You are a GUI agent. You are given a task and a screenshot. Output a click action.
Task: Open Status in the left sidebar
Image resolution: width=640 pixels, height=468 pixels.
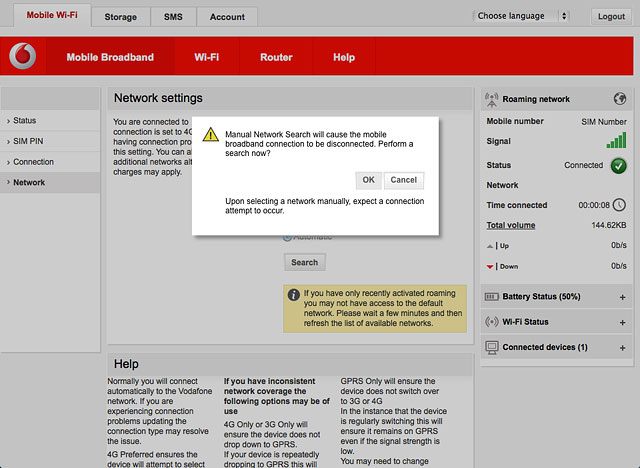tap(50, 121)
